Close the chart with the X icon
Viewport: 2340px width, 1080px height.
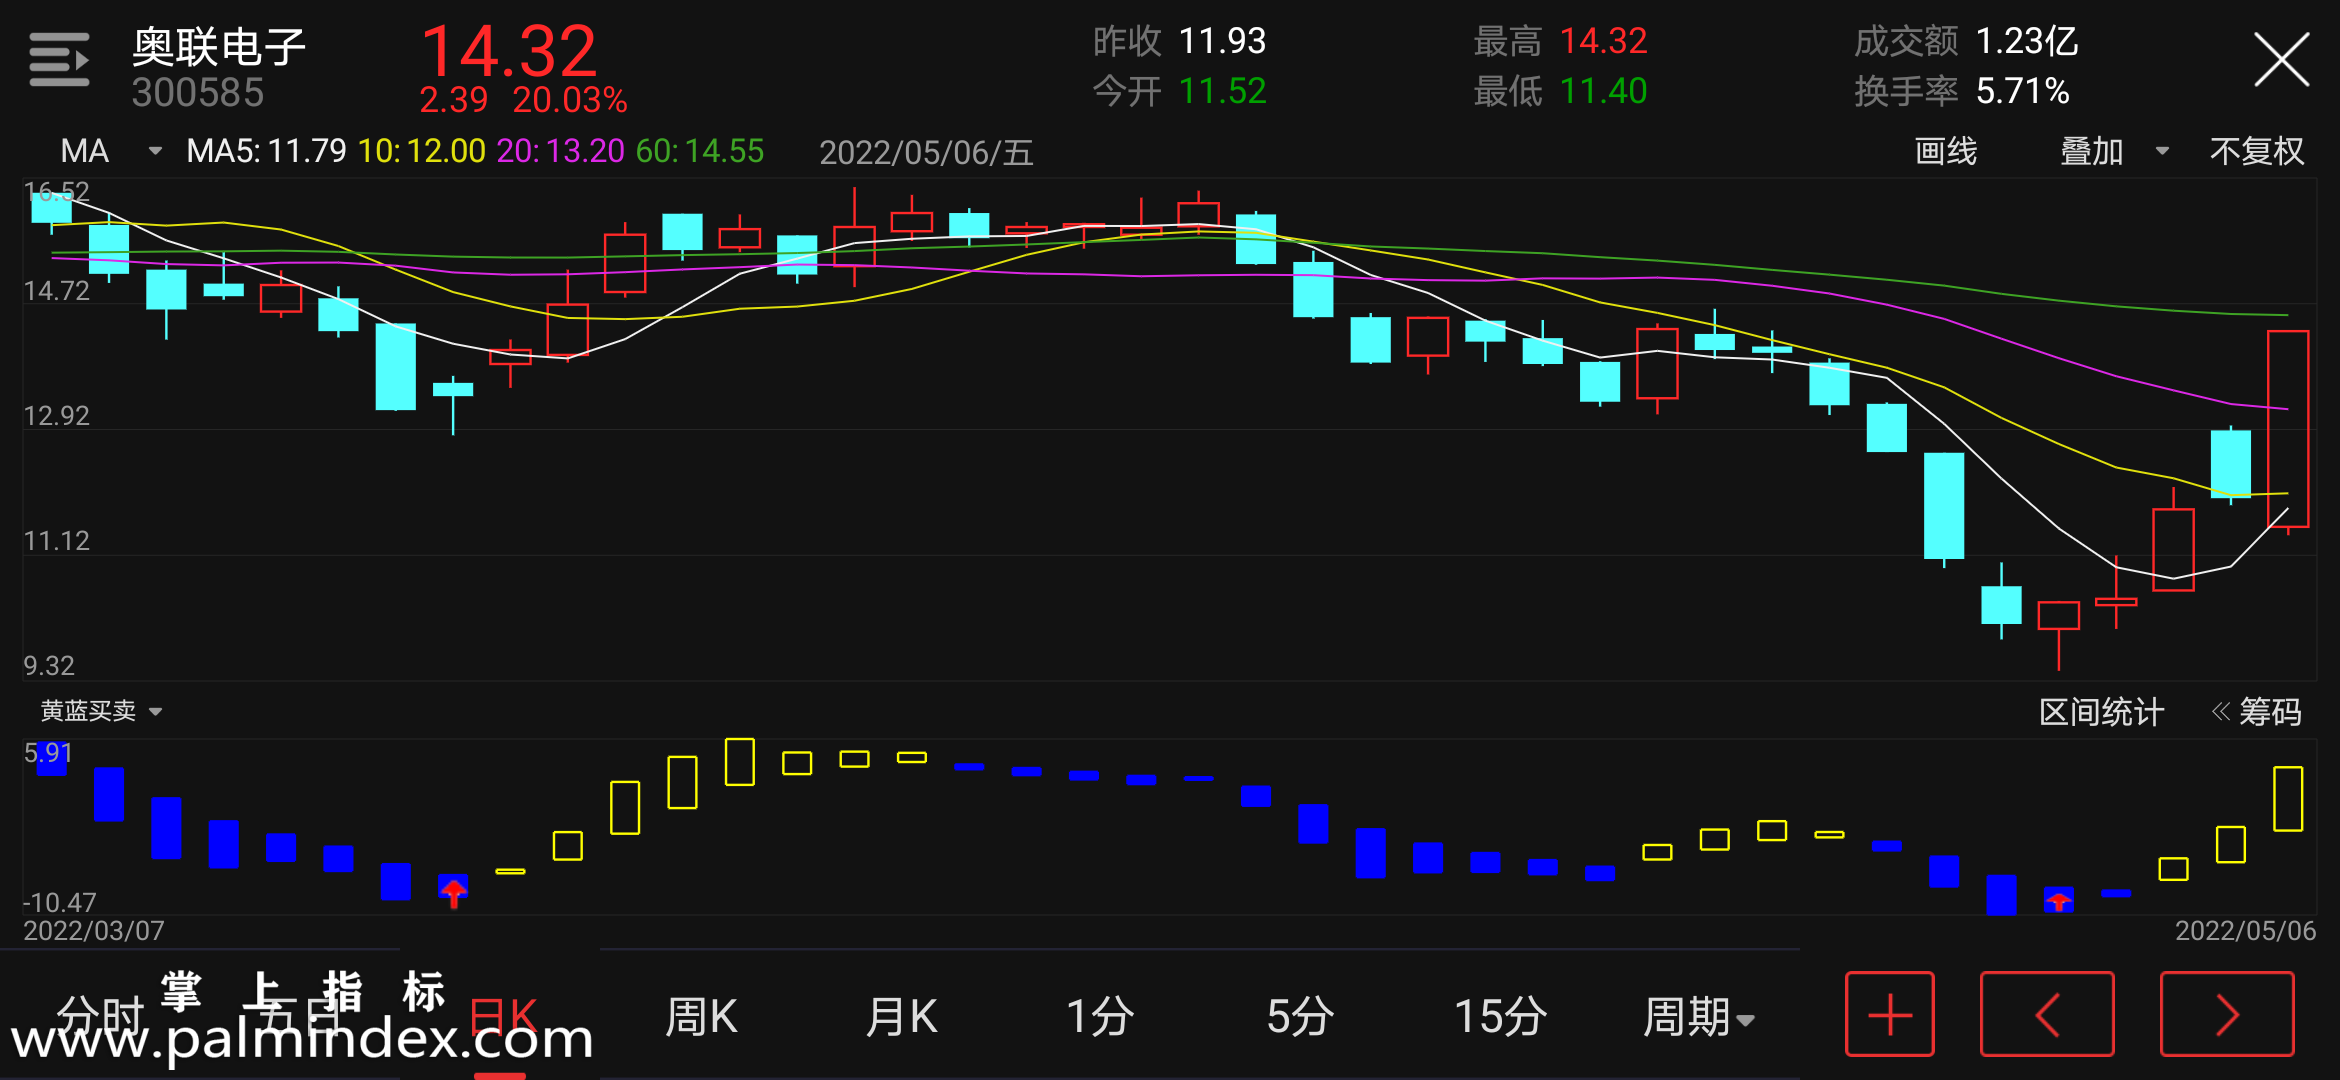click(2281, 60)
